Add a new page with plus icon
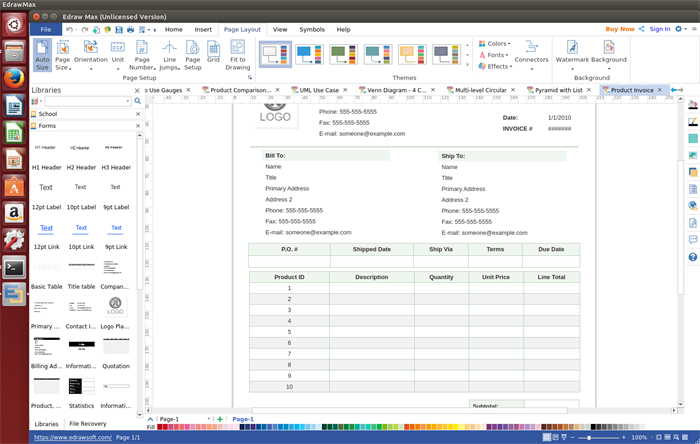 click(220, 419)
